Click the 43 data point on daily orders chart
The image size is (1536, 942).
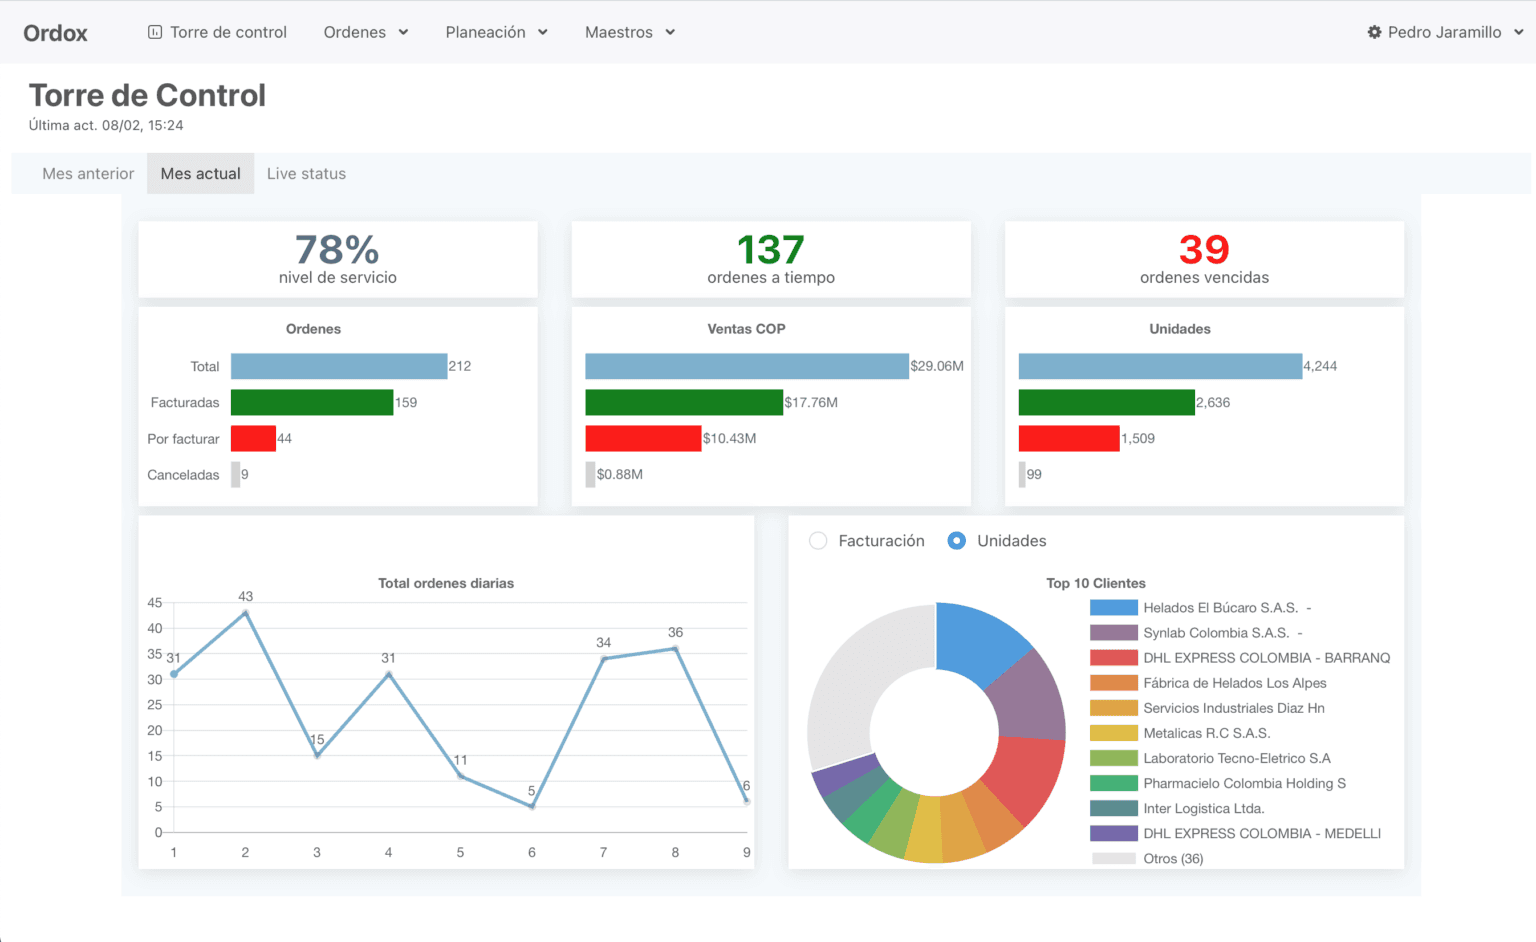coord(246,613)
